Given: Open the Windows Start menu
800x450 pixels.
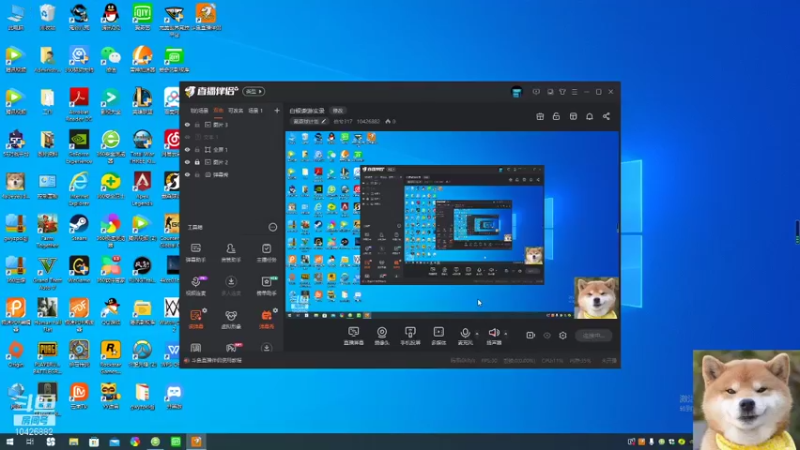Looking at the screenshot, I should click(10, 442).
